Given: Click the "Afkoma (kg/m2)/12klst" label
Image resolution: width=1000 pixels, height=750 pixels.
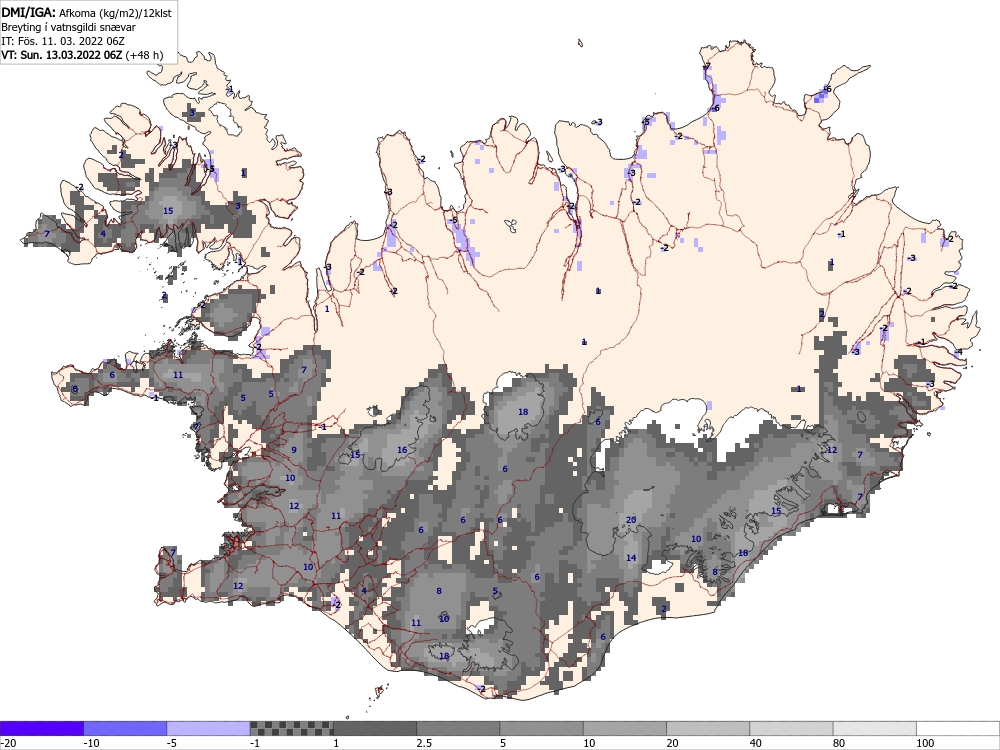Looking at the screenshot, I should [x=115, y=13].
